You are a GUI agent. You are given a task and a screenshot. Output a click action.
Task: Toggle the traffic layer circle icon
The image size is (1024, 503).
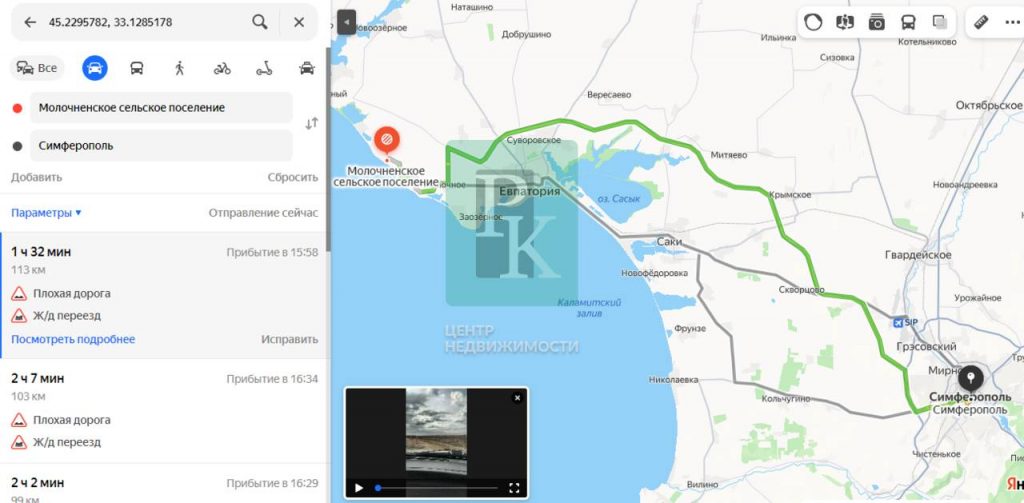813,23
